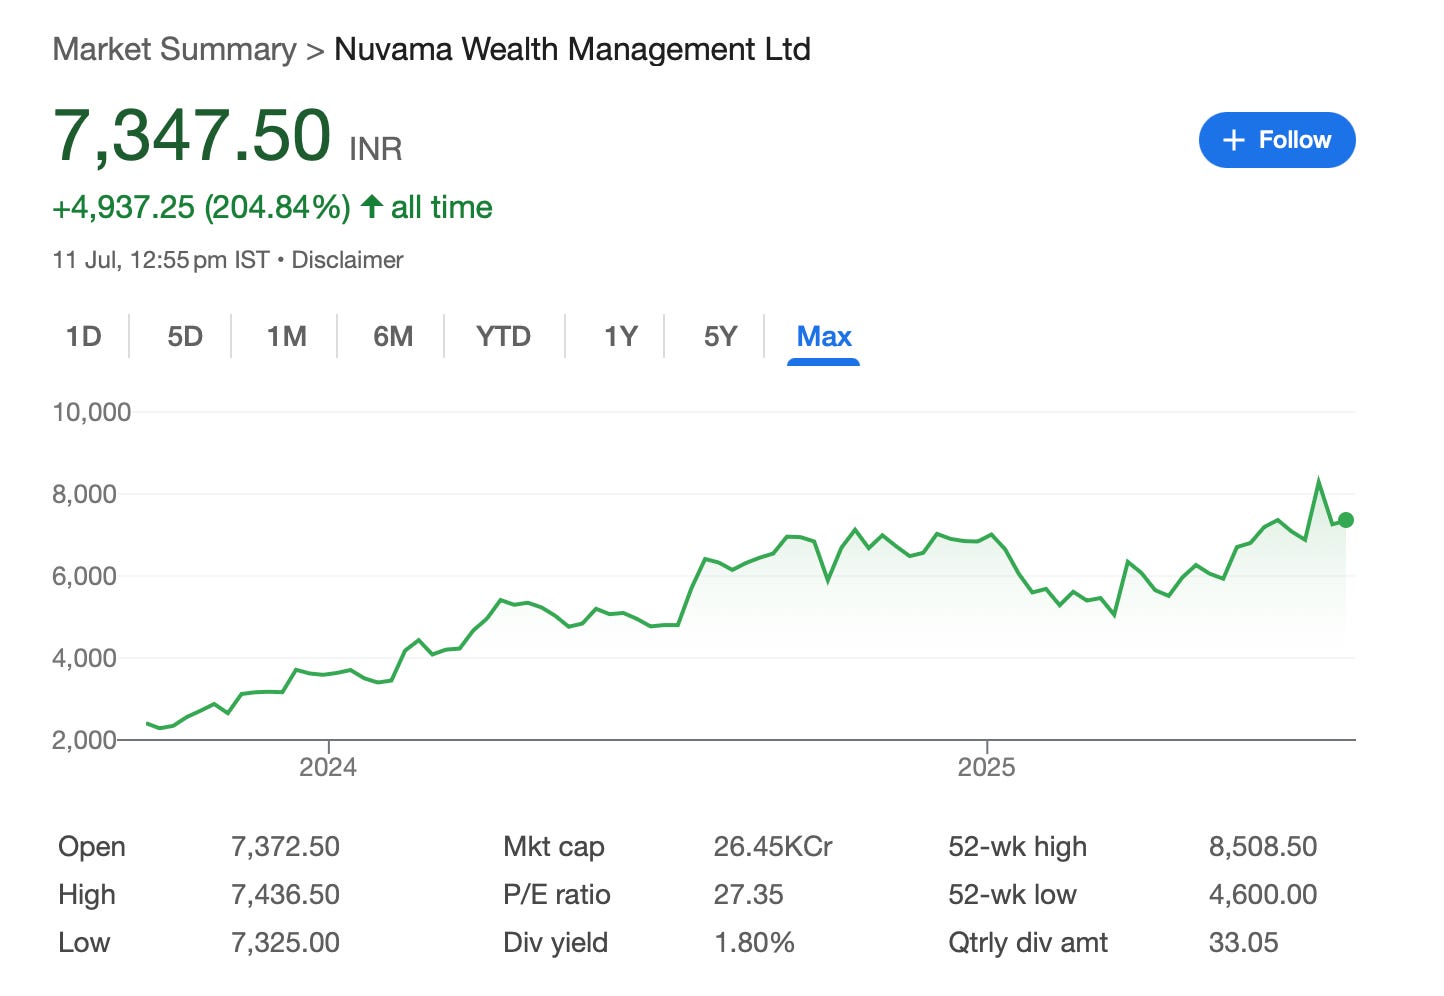Click the 10,000 y-axis label
This screenshot has width=1444, height=996.
click(91, 412)
